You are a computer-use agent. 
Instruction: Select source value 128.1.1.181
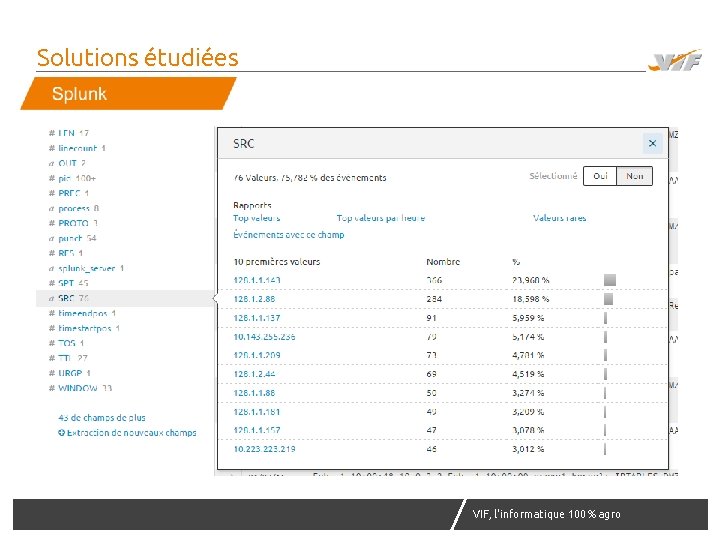(257, 412)
